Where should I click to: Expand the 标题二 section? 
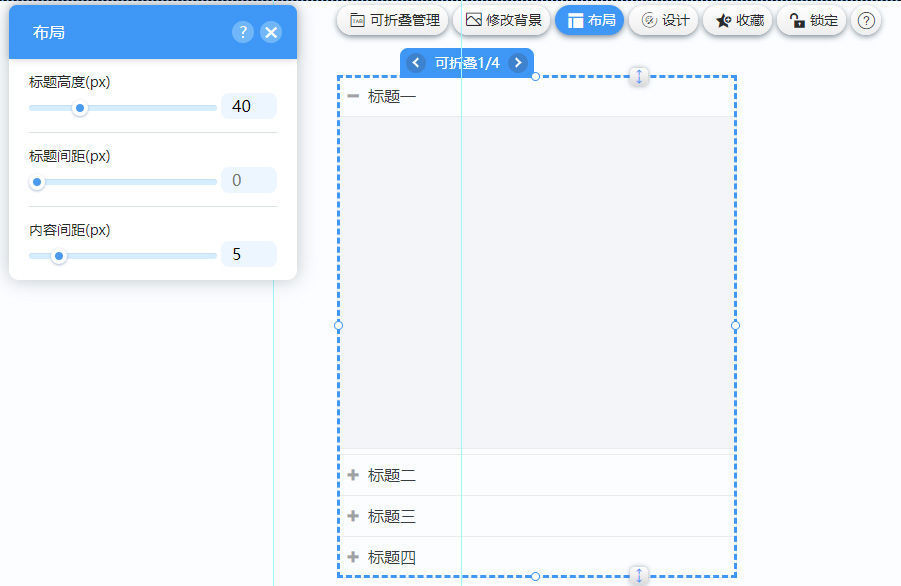click(353, 475)
